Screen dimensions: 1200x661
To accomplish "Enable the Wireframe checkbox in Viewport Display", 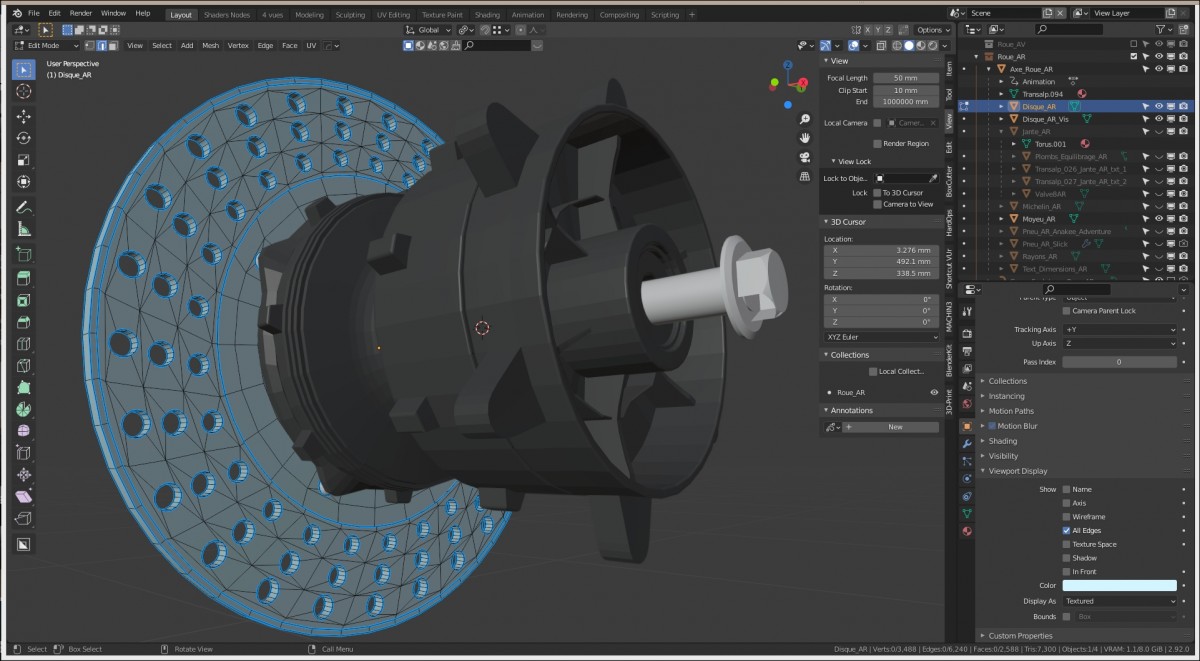I will pyautogui.click(x=1066, y=517).
